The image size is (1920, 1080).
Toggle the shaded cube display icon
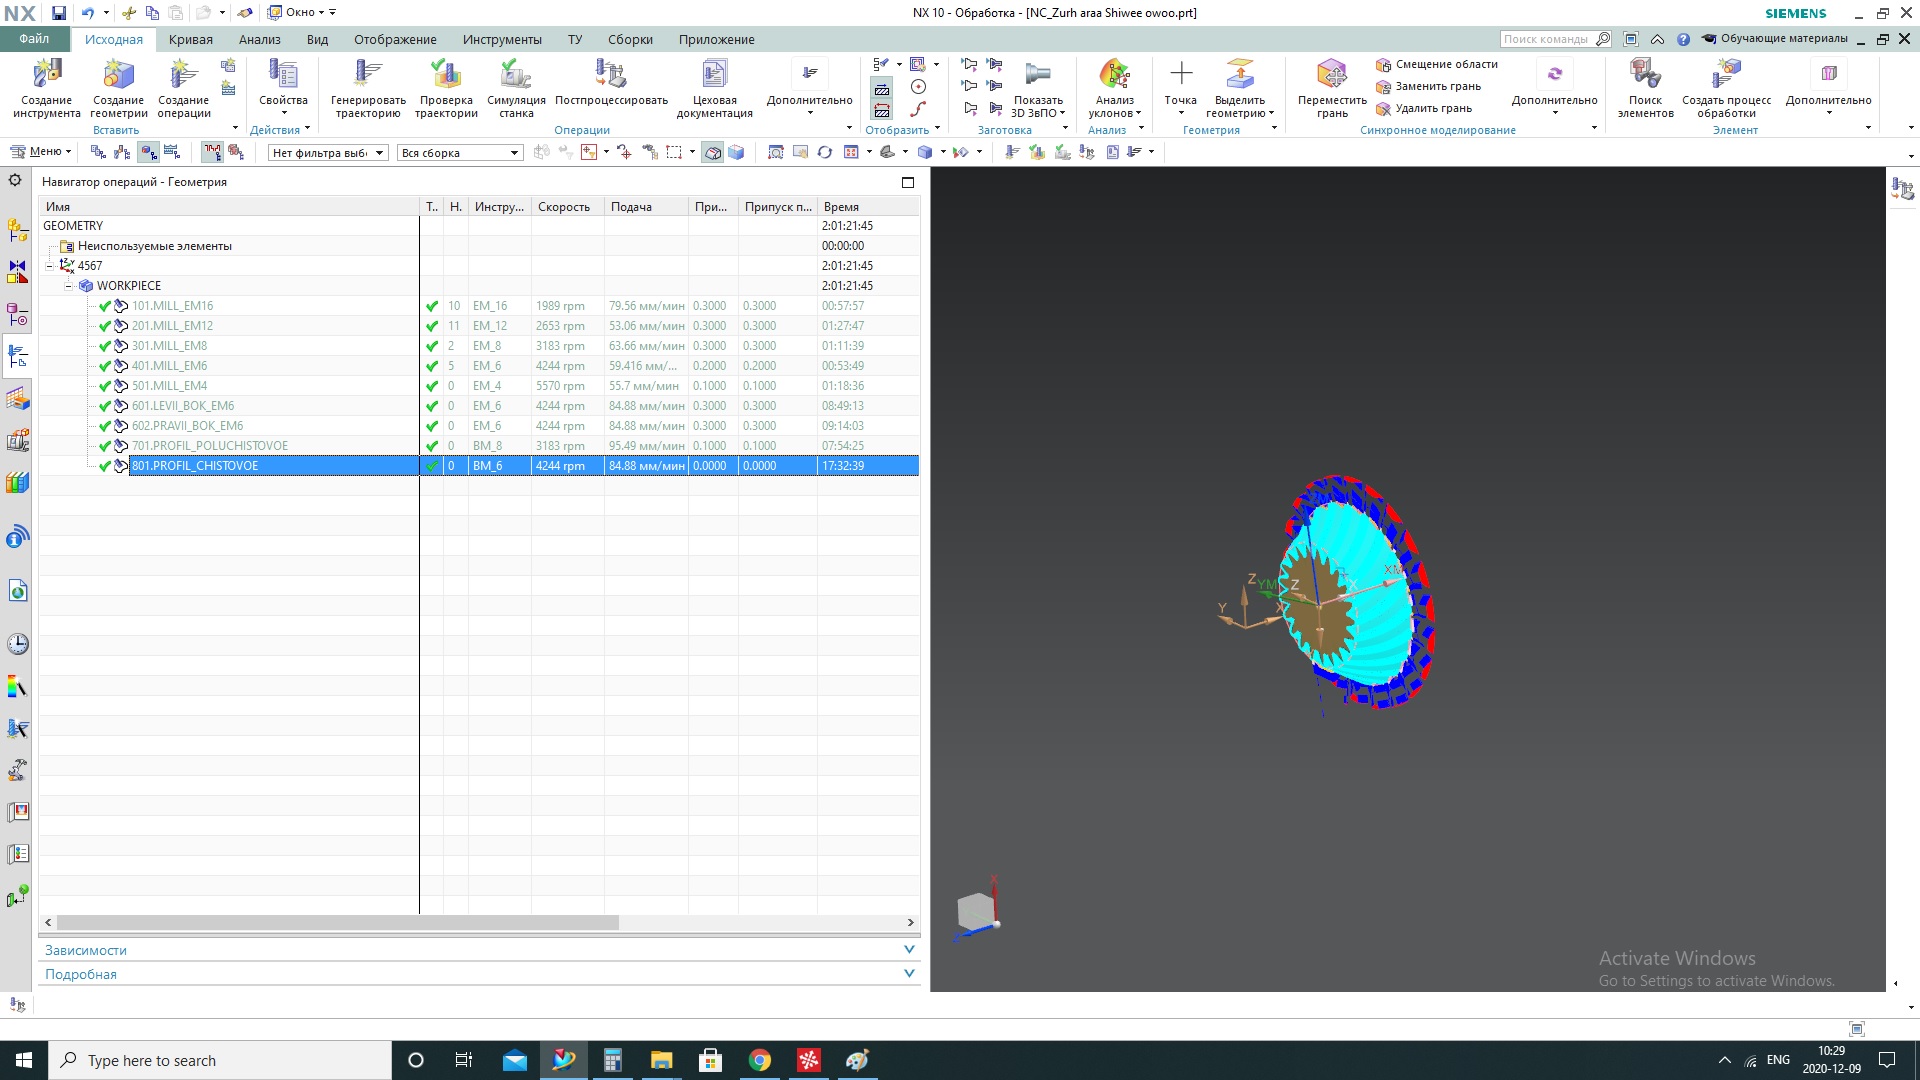tap(736, 152)
